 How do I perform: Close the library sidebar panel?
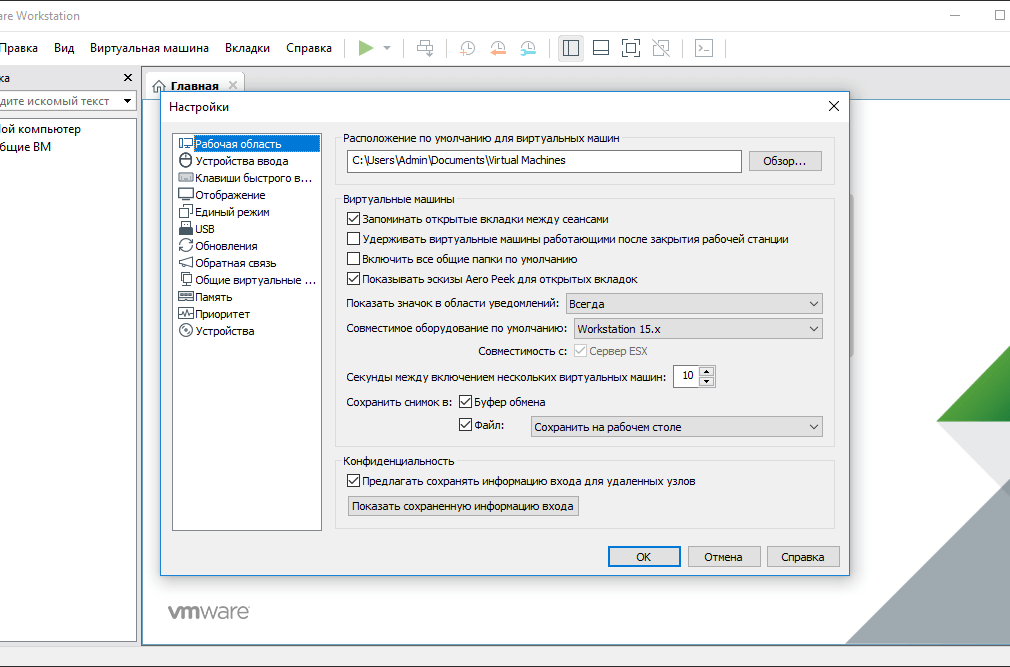point(128,78)
